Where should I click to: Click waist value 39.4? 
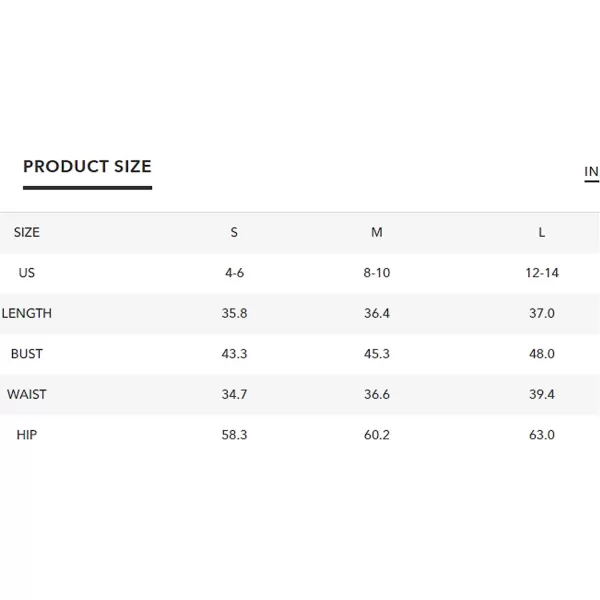[542, 395]
